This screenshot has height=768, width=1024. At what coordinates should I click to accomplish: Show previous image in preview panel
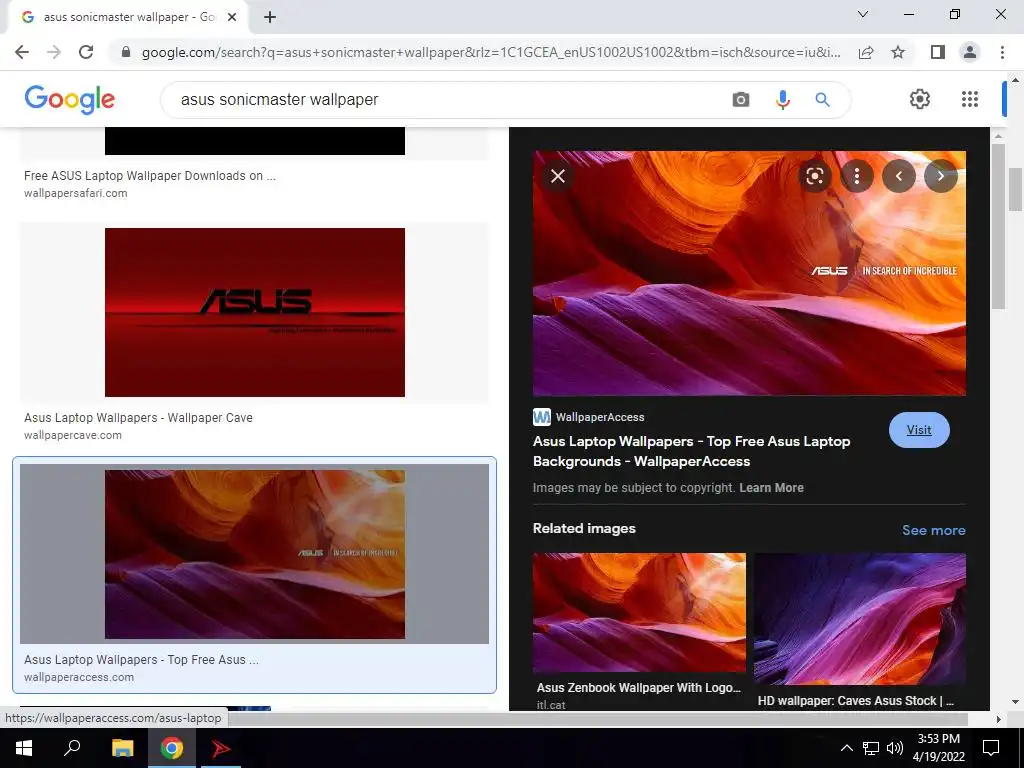[899, 176]
